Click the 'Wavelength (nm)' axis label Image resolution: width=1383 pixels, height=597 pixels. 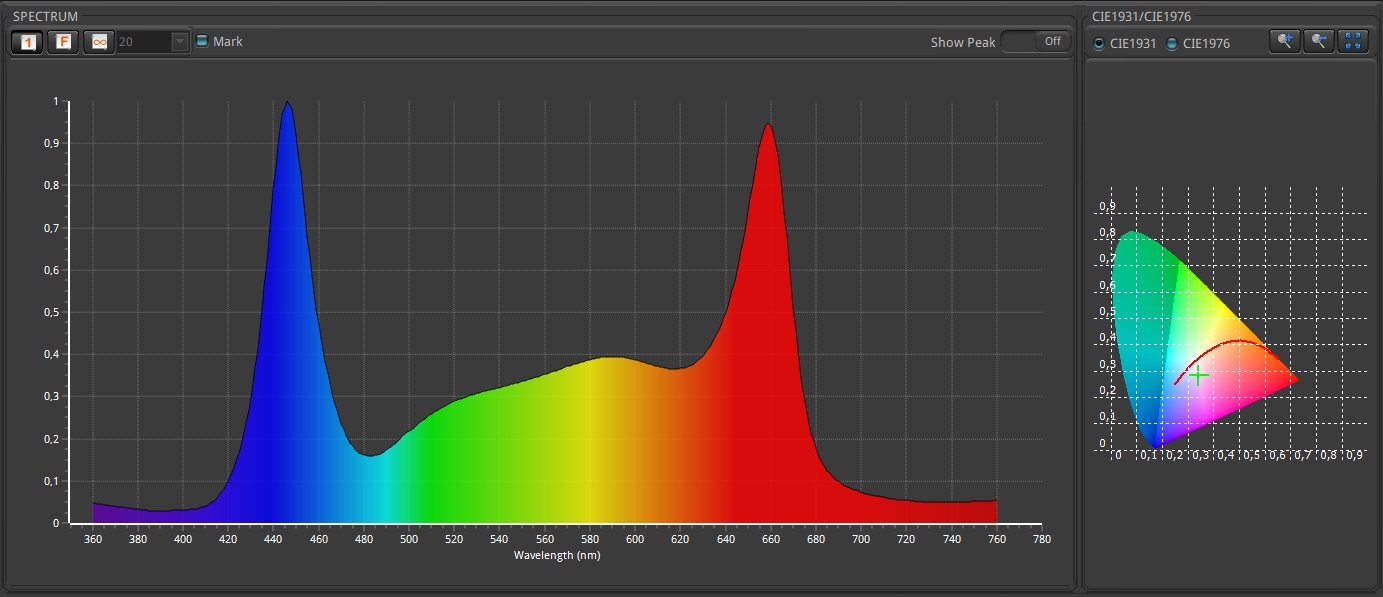557,555
